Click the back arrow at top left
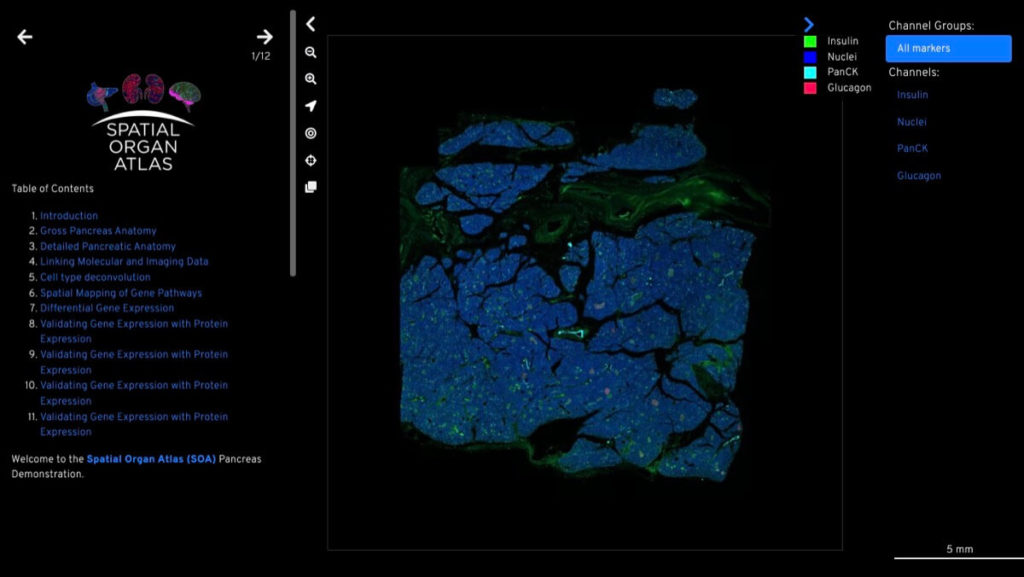Viewport: 1024px width, 577px height. pos(25,37)
